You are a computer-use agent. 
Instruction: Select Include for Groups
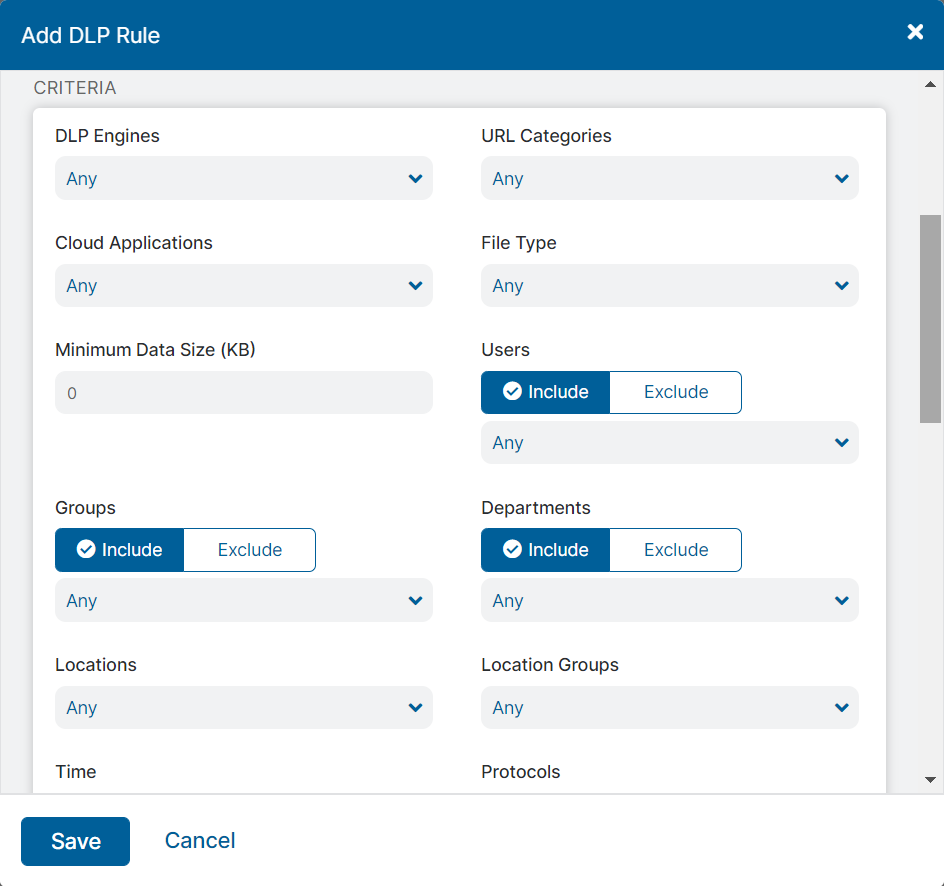click(119, 550)
